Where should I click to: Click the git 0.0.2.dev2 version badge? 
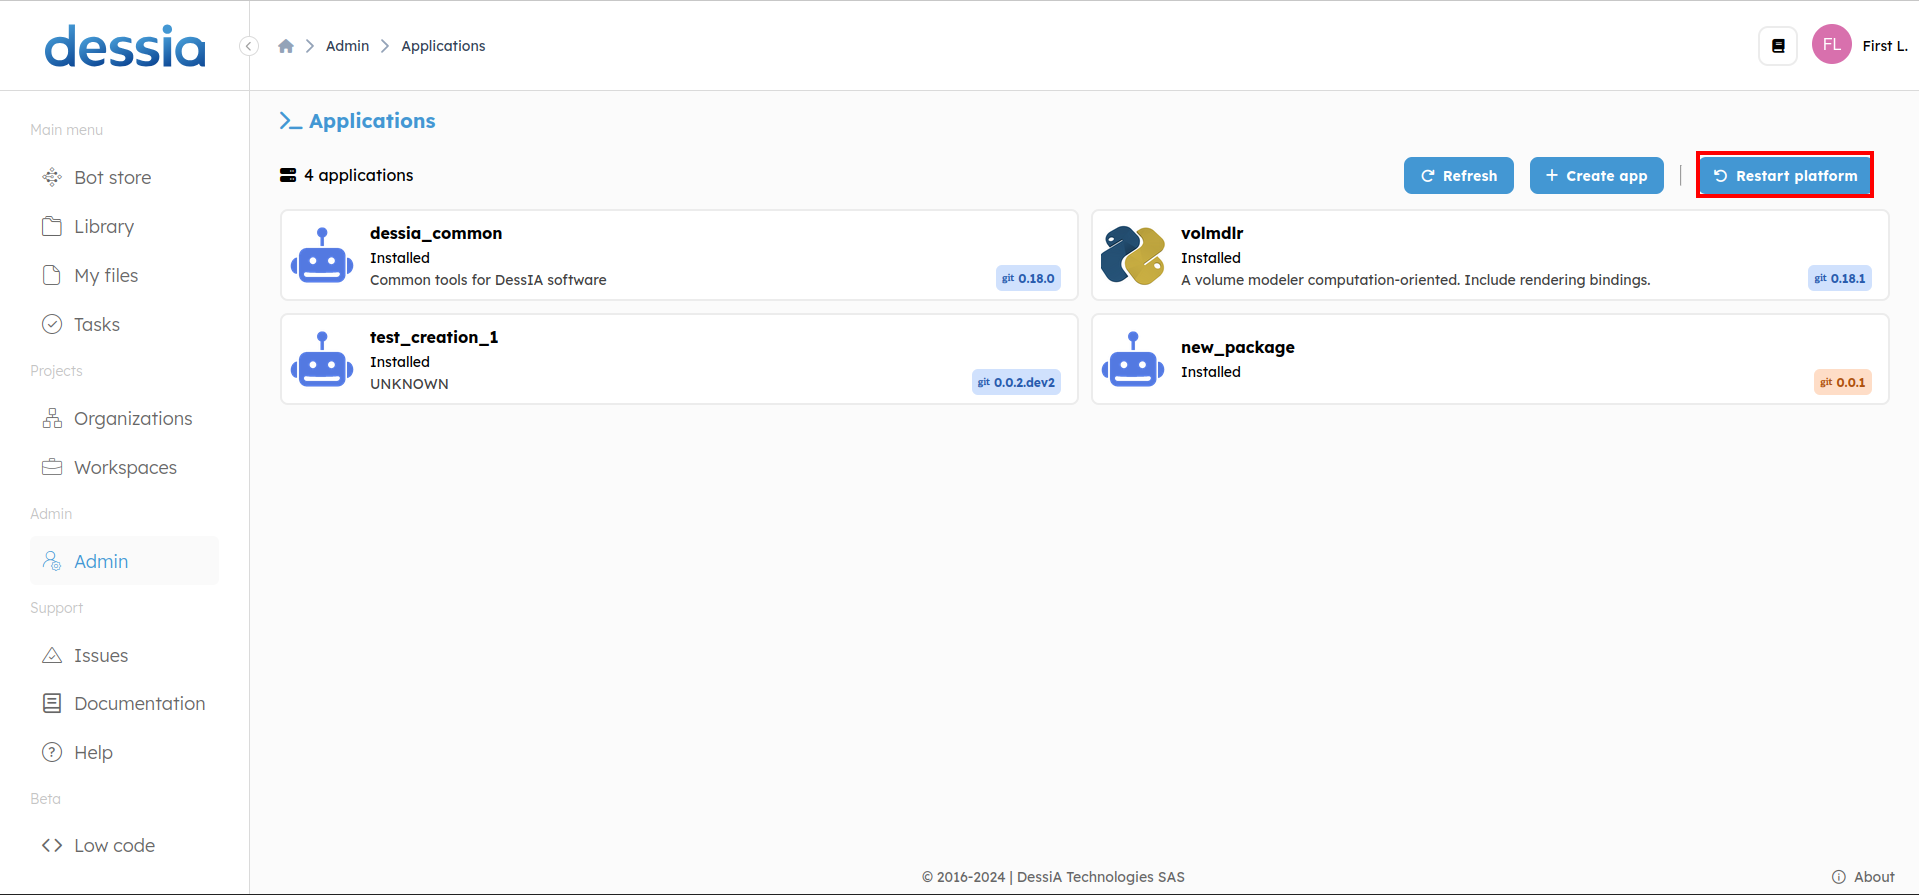[1016, 383]
